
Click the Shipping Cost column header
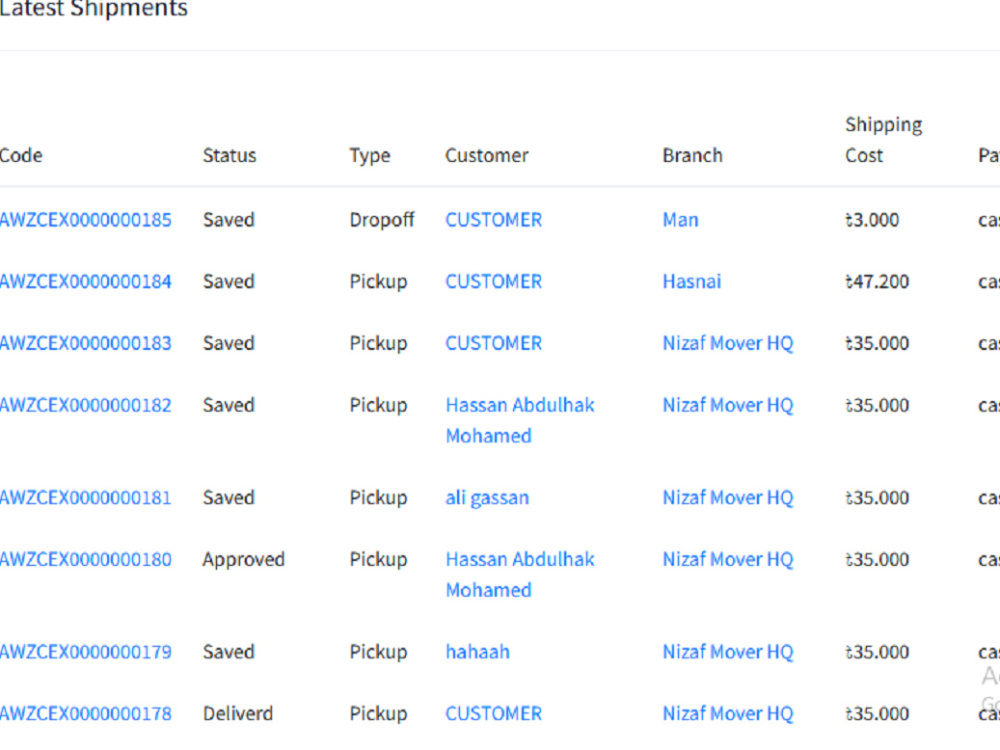tap(883, 140)
